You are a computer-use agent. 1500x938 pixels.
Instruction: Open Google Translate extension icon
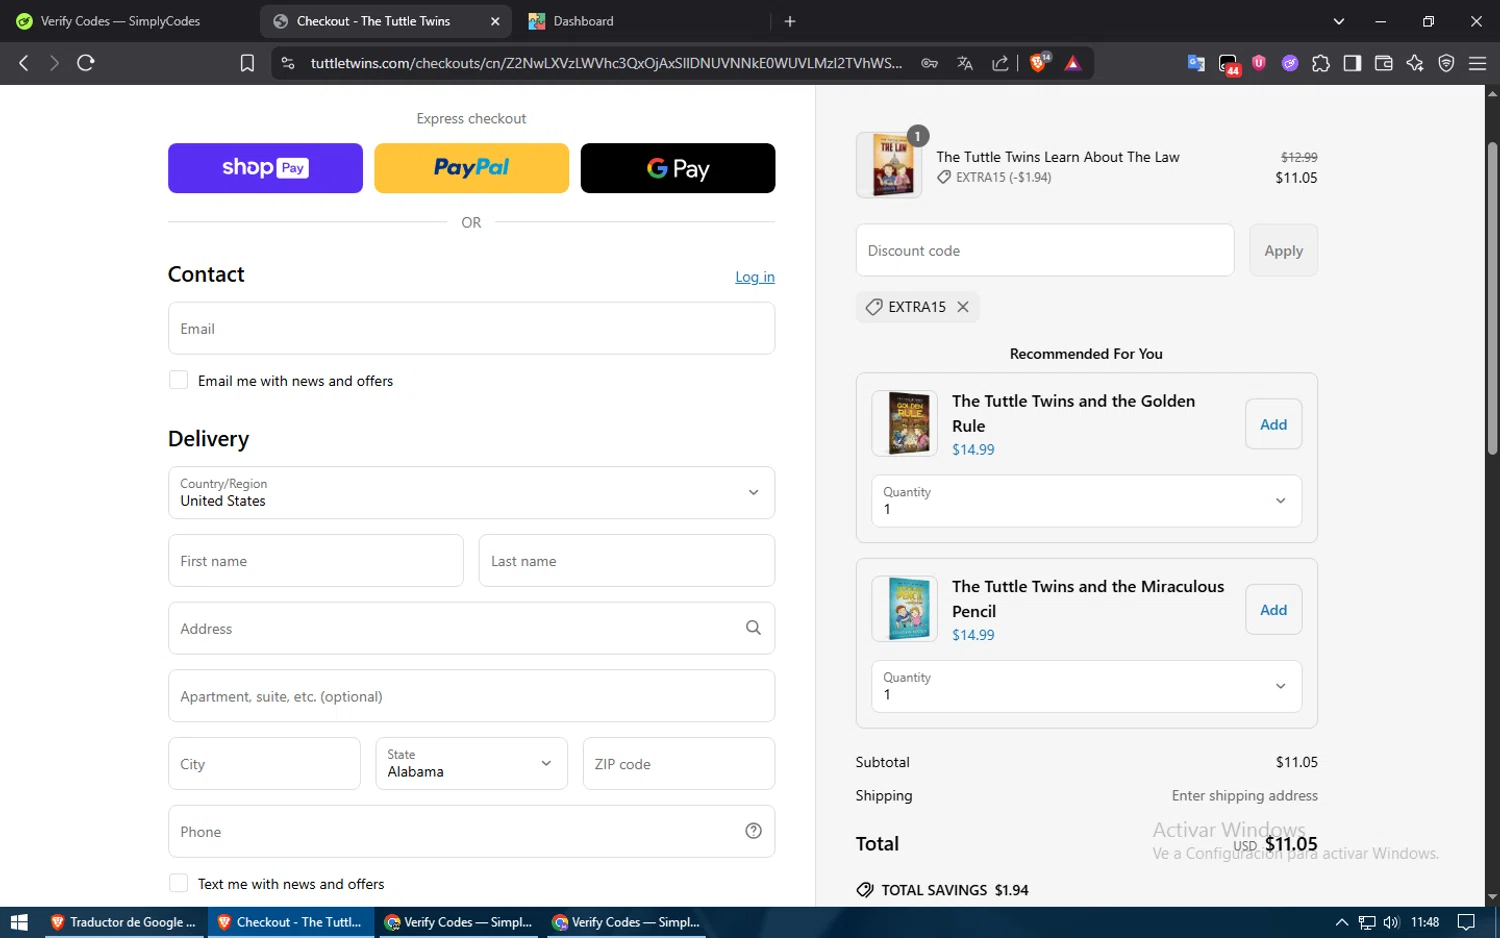pyautogui.click(x=1196, y=63)
